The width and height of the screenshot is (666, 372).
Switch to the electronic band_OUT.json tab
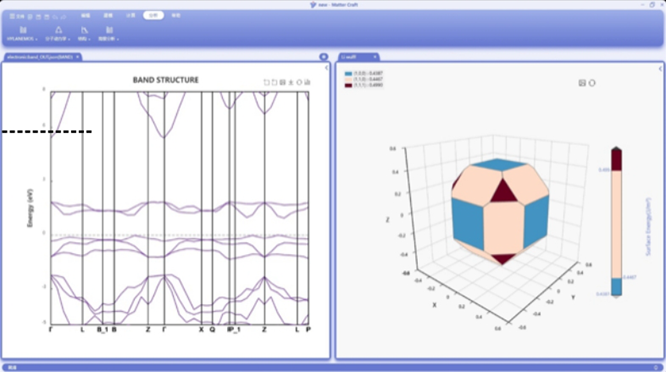point(40,57)
